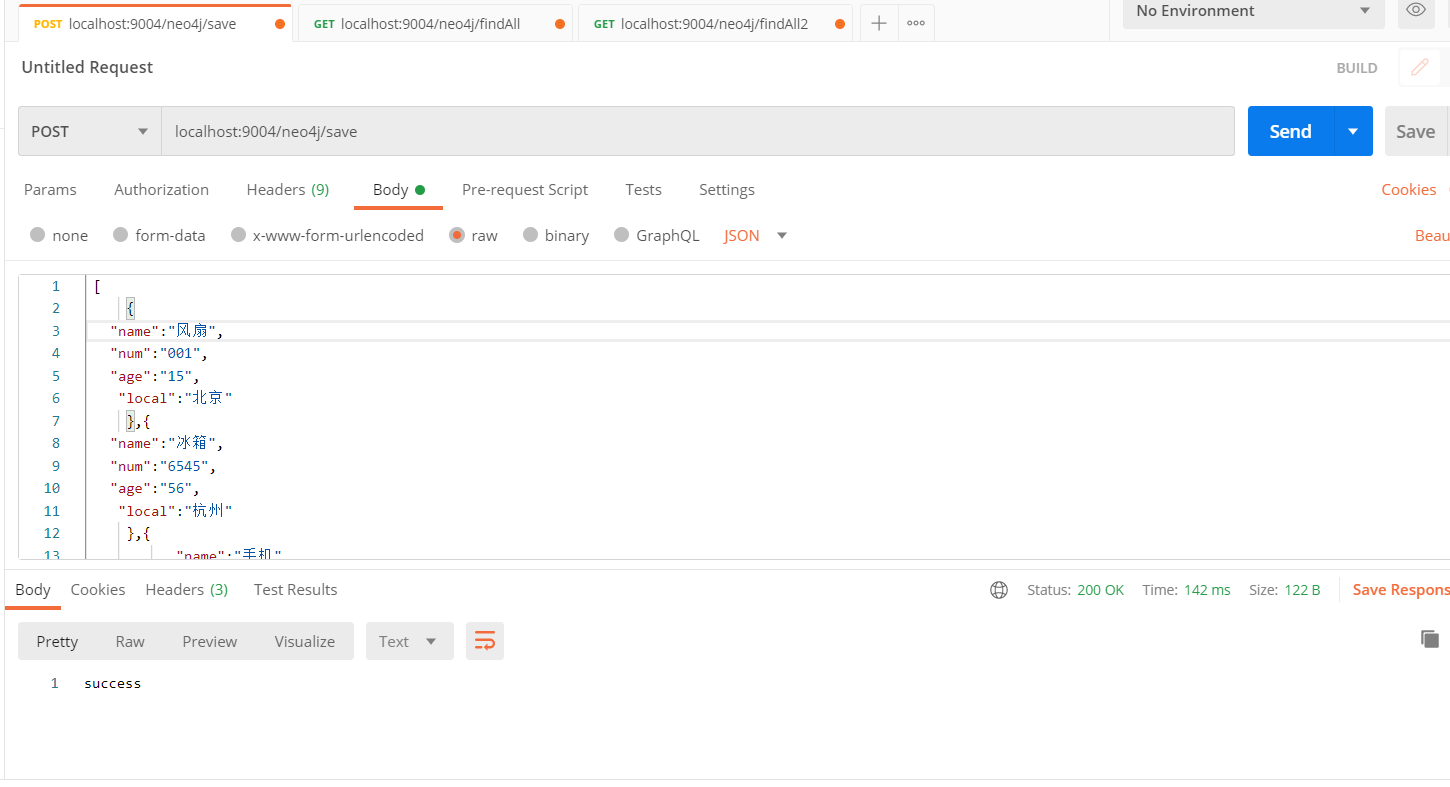This screenshot has width=1450, height=787.
Task: Choose x-www-form-urlencoded body type
Action: coord(327,236)
